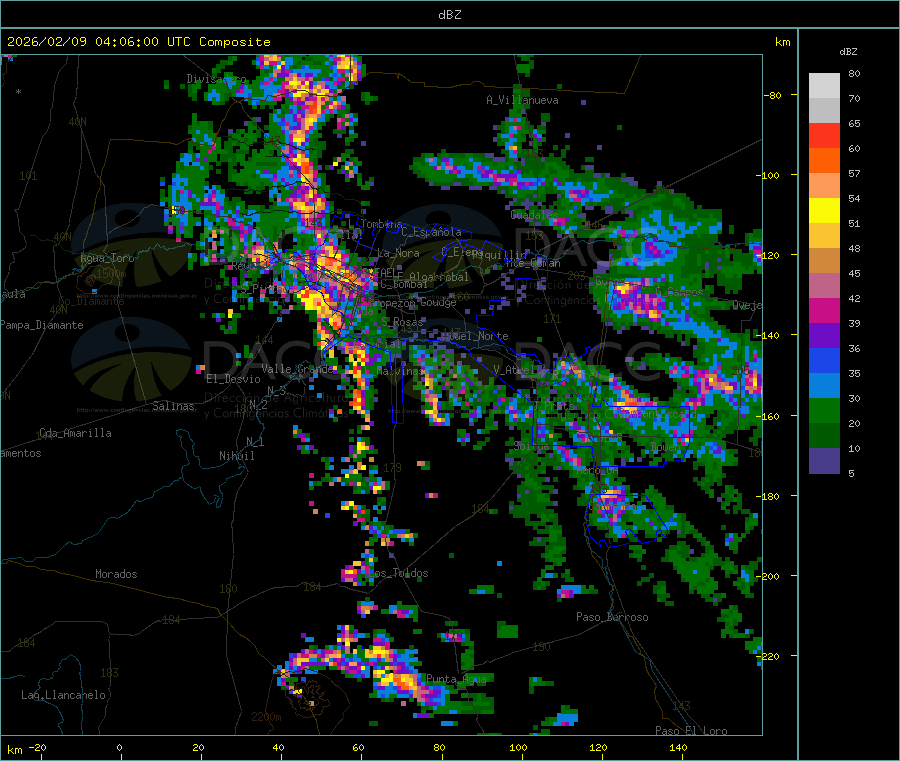Click the 'El_Desvio' map label

(233, 379)
